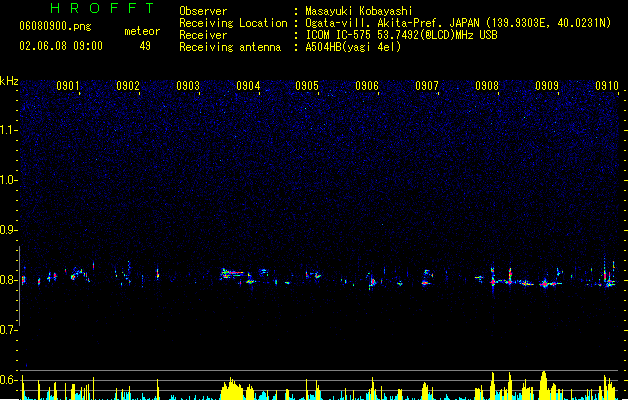Click the Receiver label
Image resolution: width=629 pixels, height=400 pixels.
pos(203,35)
